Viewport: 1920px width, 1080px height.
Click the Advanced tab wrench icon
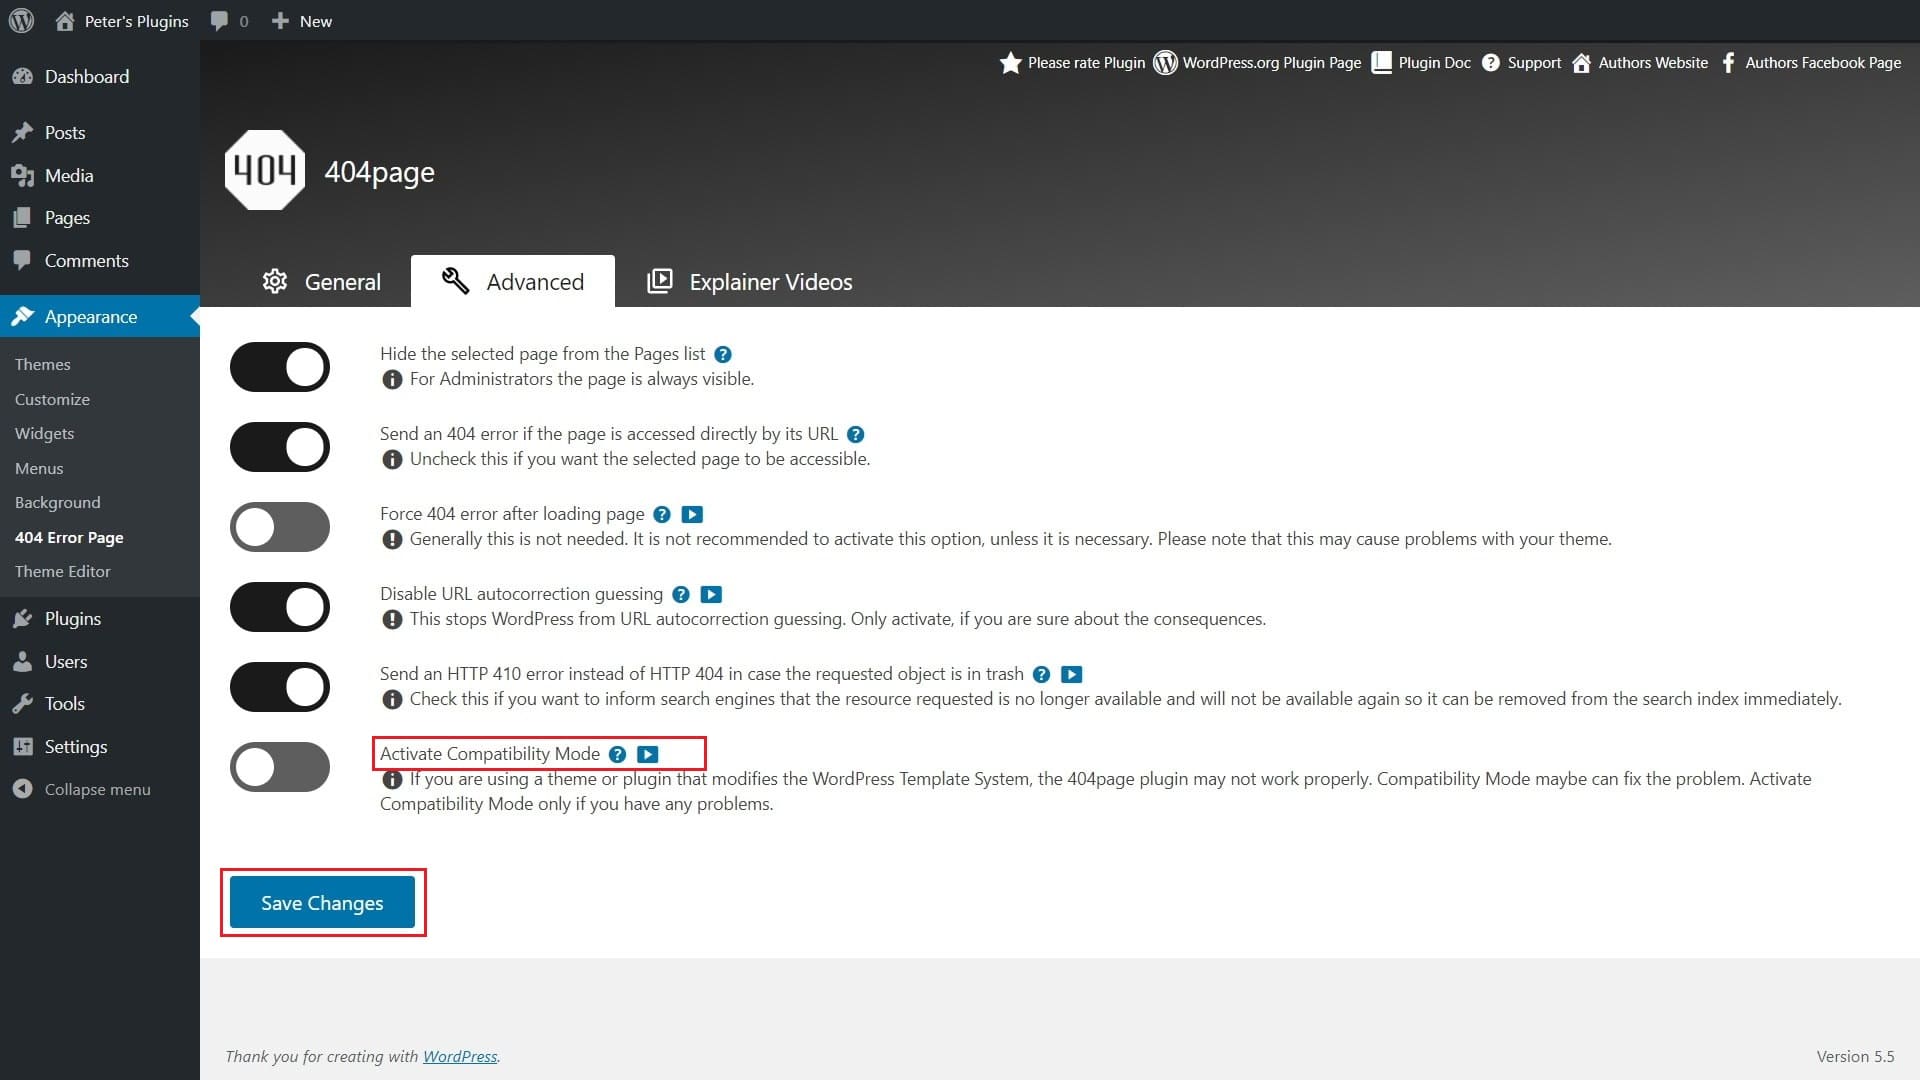(x=455, y=281)
